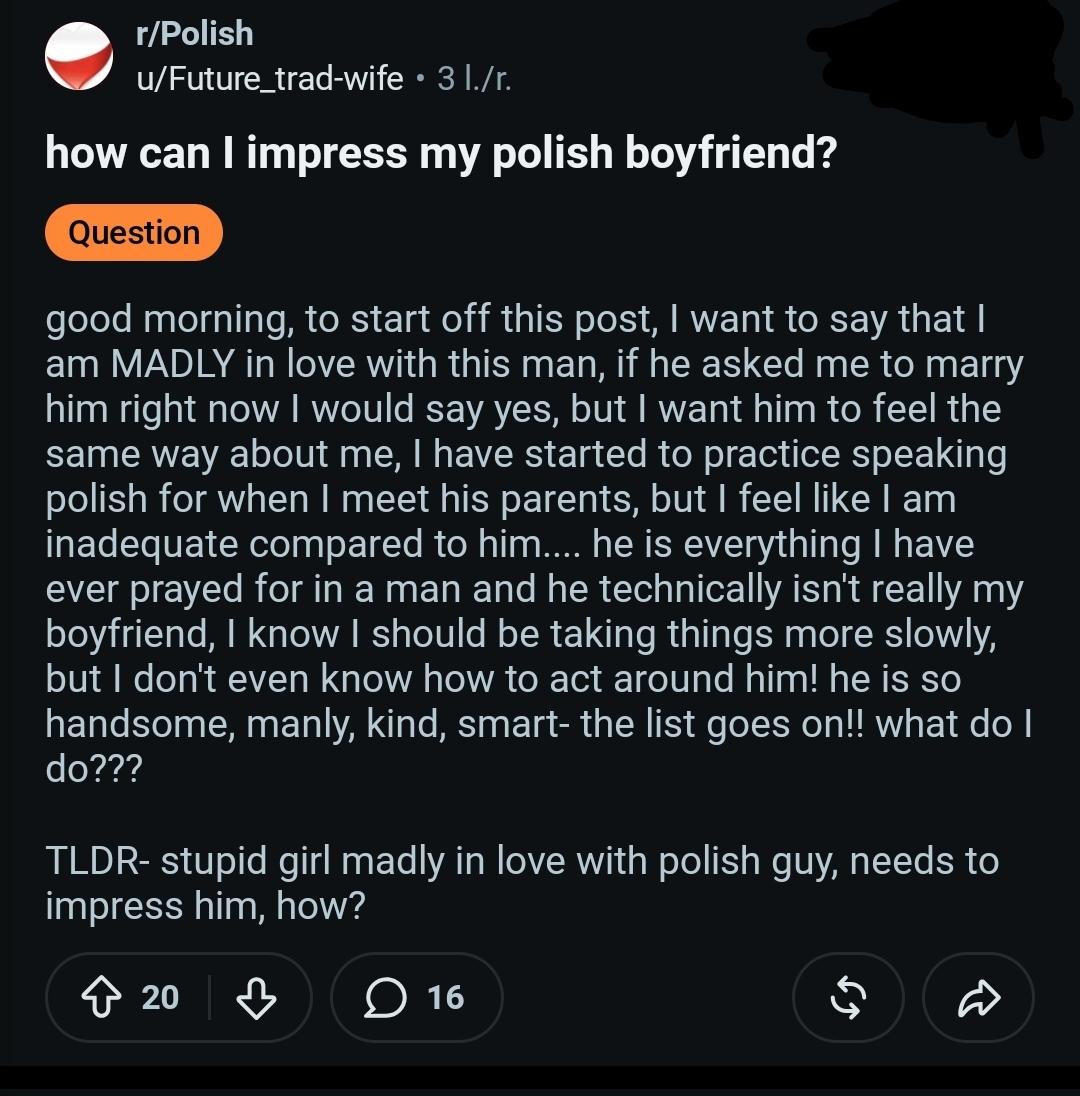Viewport: 1080px width, 1096px height.
Task: Click the word MADLY in the post
Action: tap(172, 364)
